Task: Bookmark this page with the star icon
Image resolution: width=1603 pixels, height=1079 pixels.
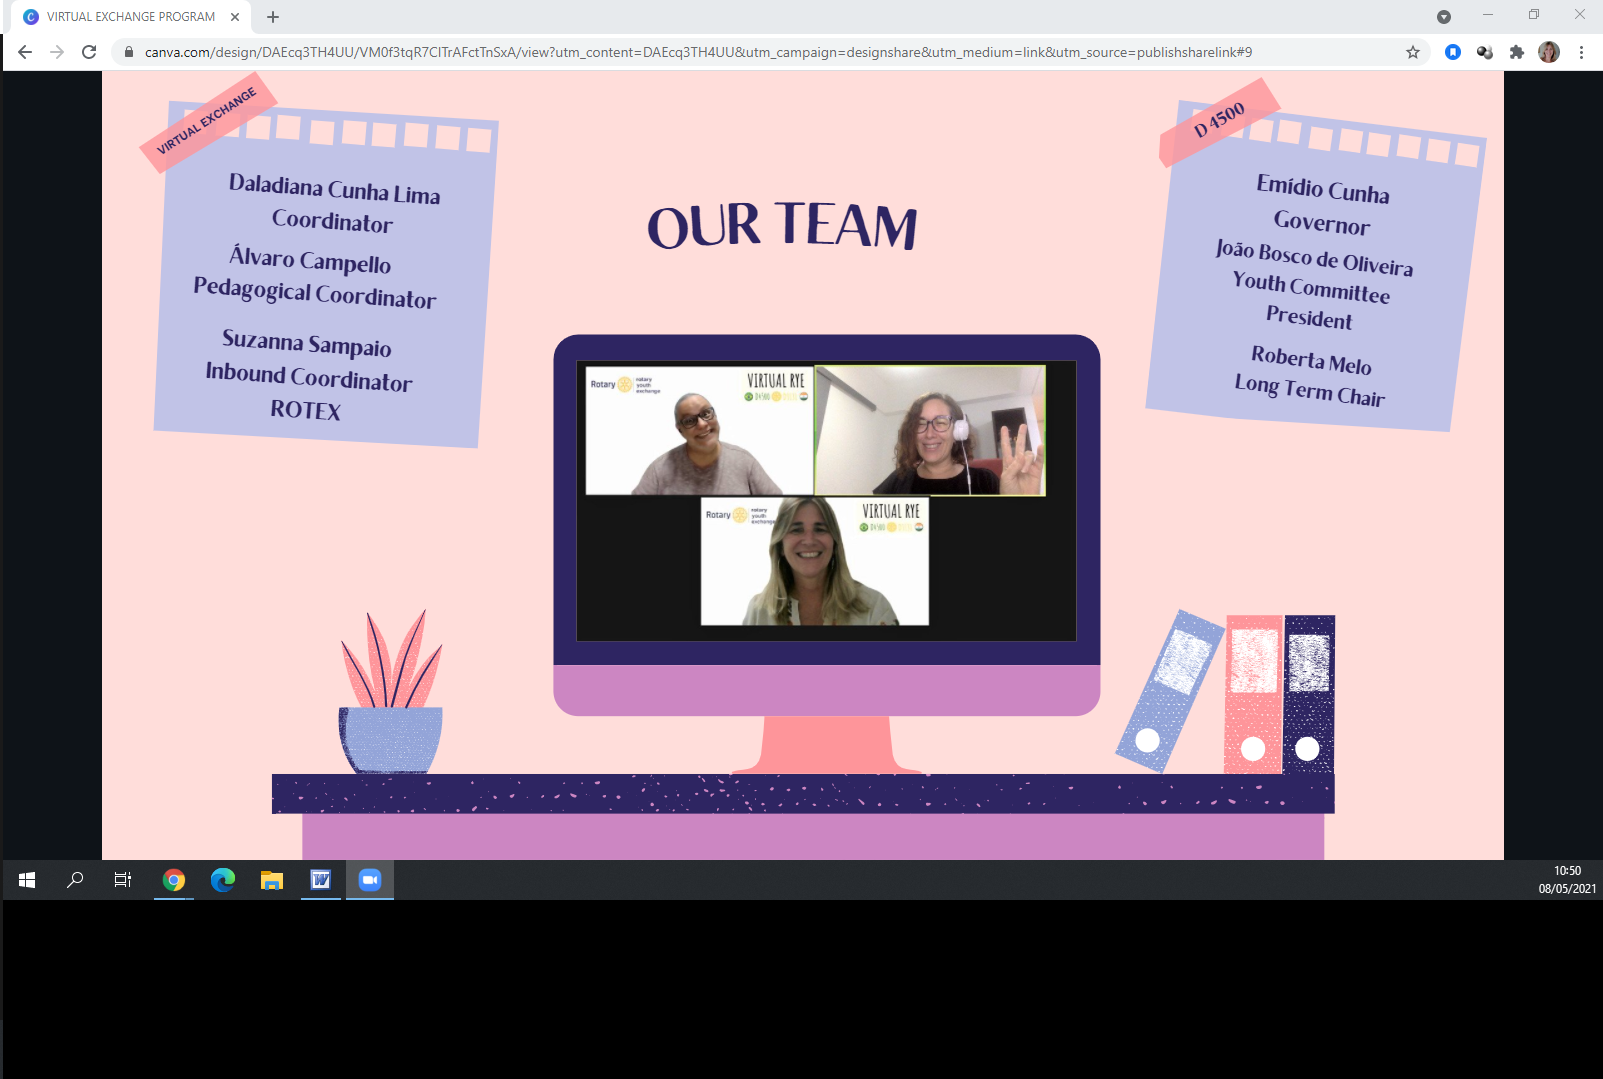Action: click(1413, 52)
